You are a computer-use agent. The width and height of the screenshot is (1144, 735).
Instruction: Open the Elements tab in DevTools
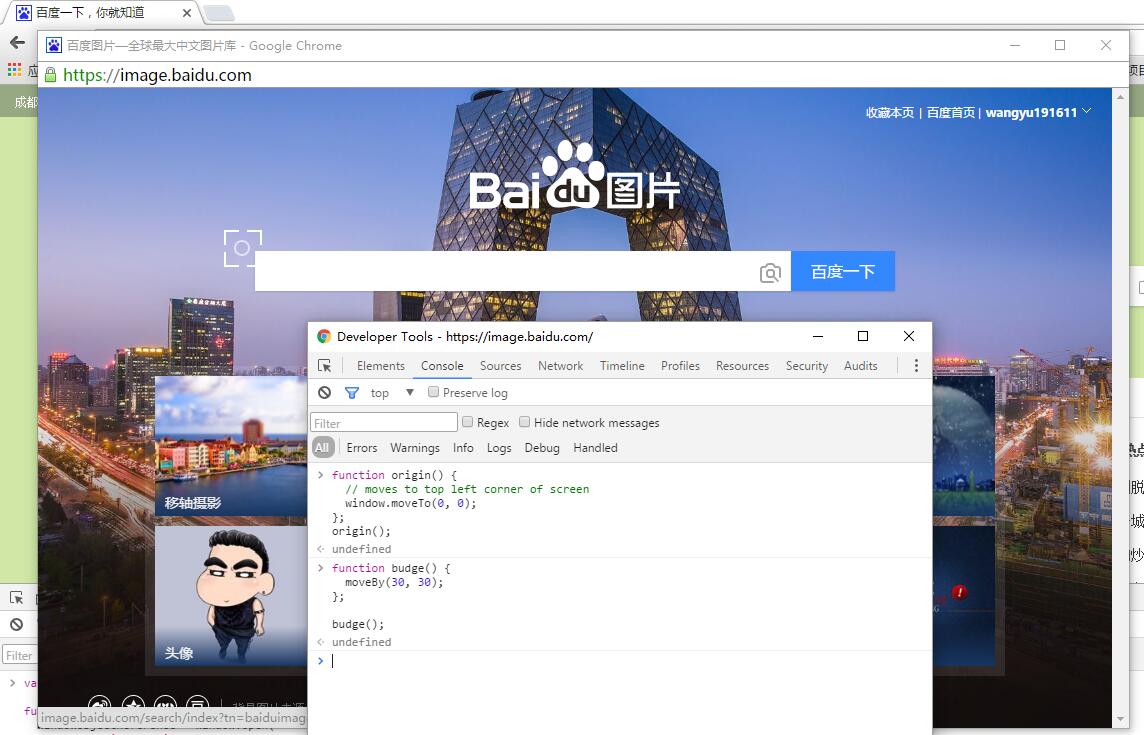pos(380,365)
